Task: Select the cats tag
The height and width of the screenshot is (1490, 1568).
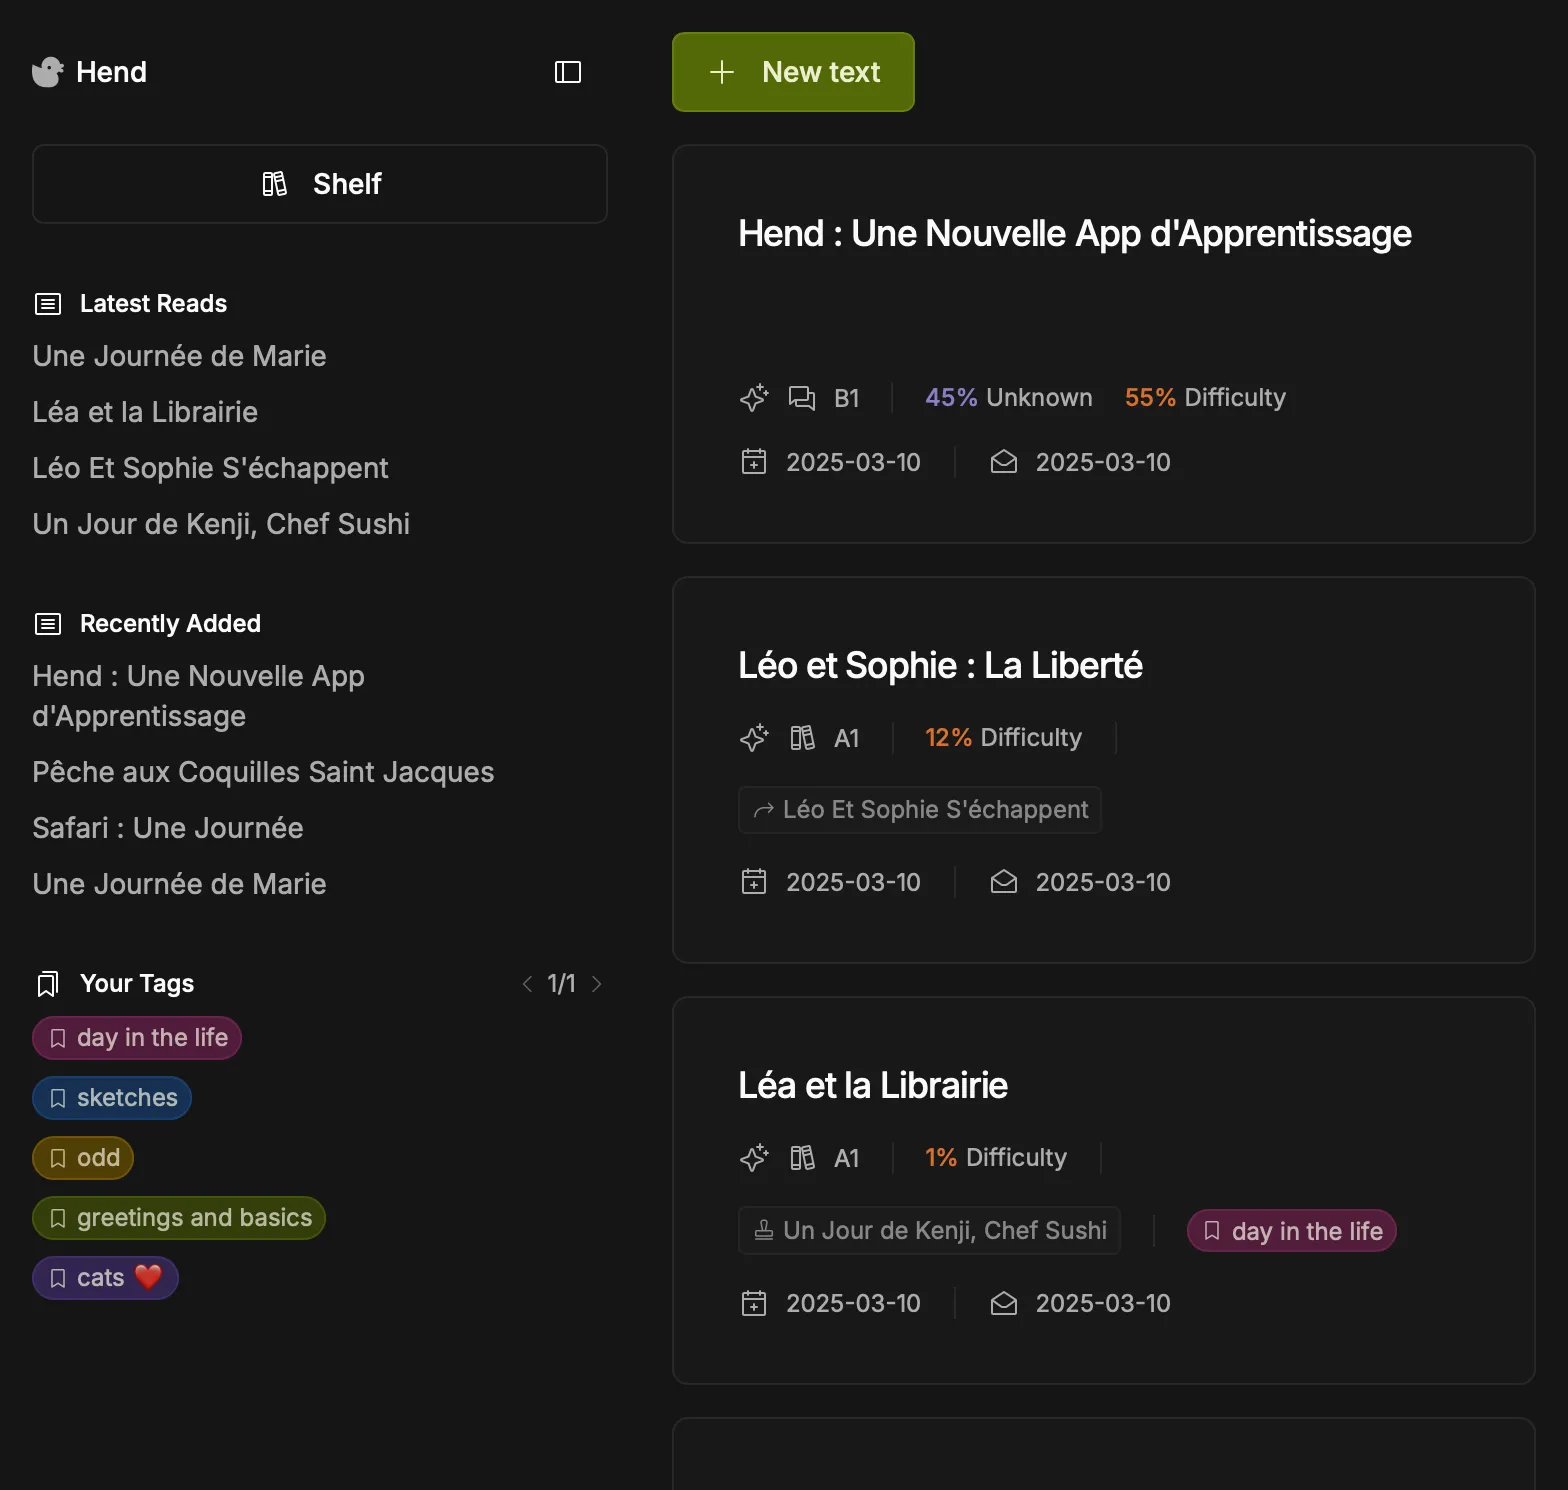Action: coord(105,1278)
